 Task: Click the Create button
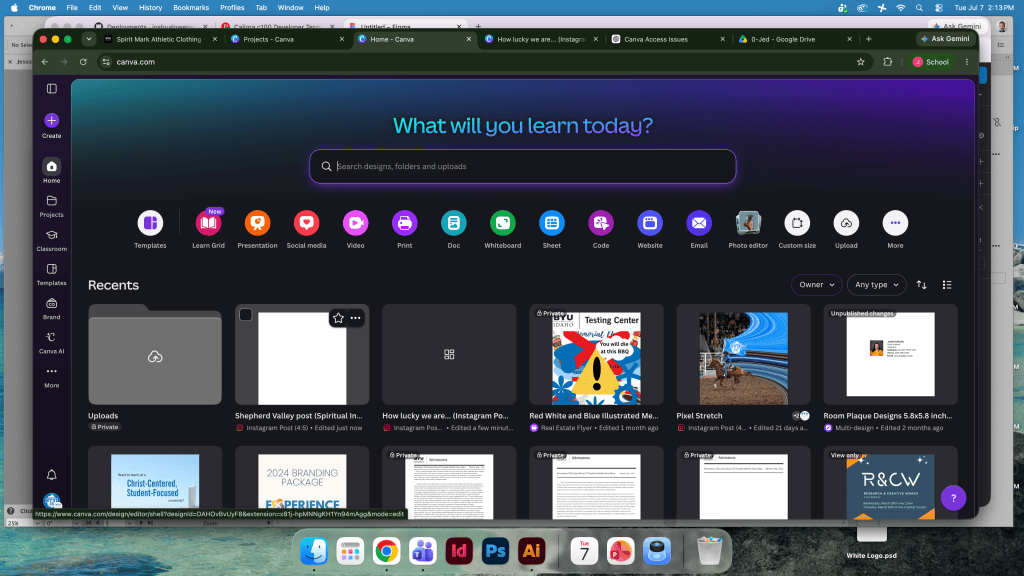(x=52, y=125)
